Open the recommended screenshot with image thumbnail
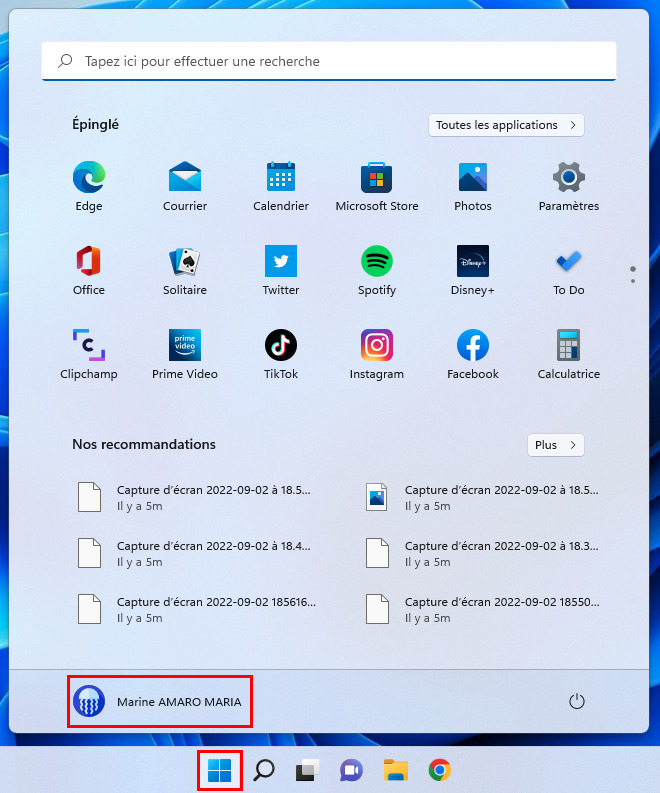 click(x=483, y=498)
